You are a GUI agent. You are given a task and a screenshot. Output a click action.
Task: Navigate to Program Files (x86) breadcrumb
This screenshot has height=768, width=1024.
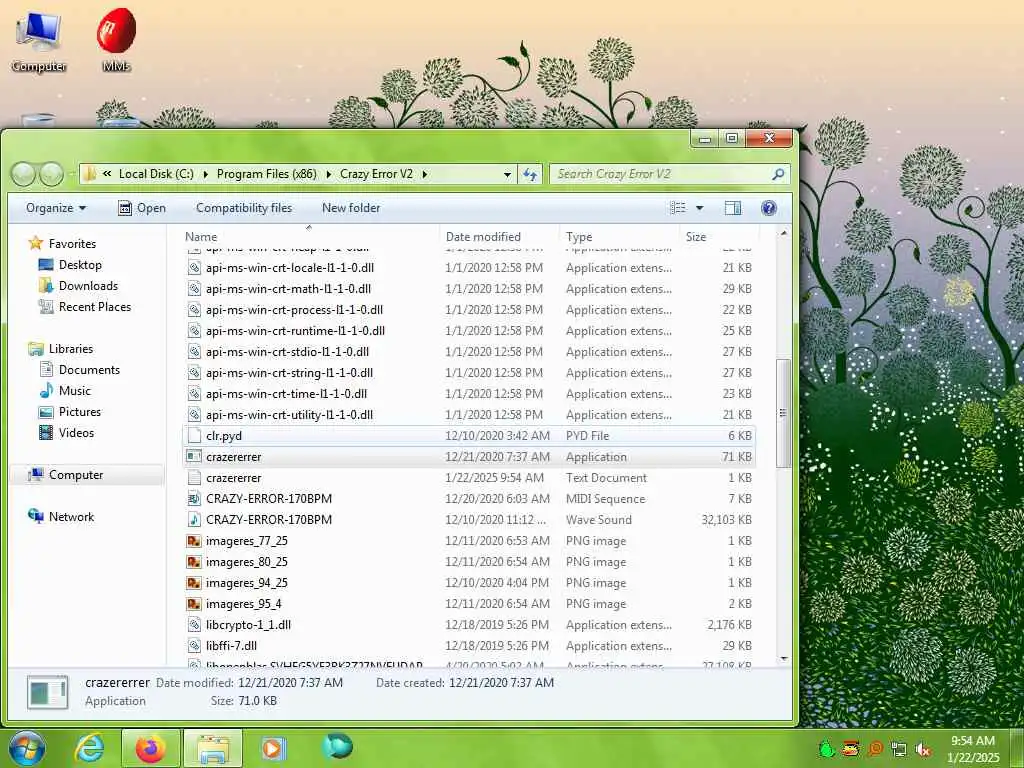click(266, 174)
